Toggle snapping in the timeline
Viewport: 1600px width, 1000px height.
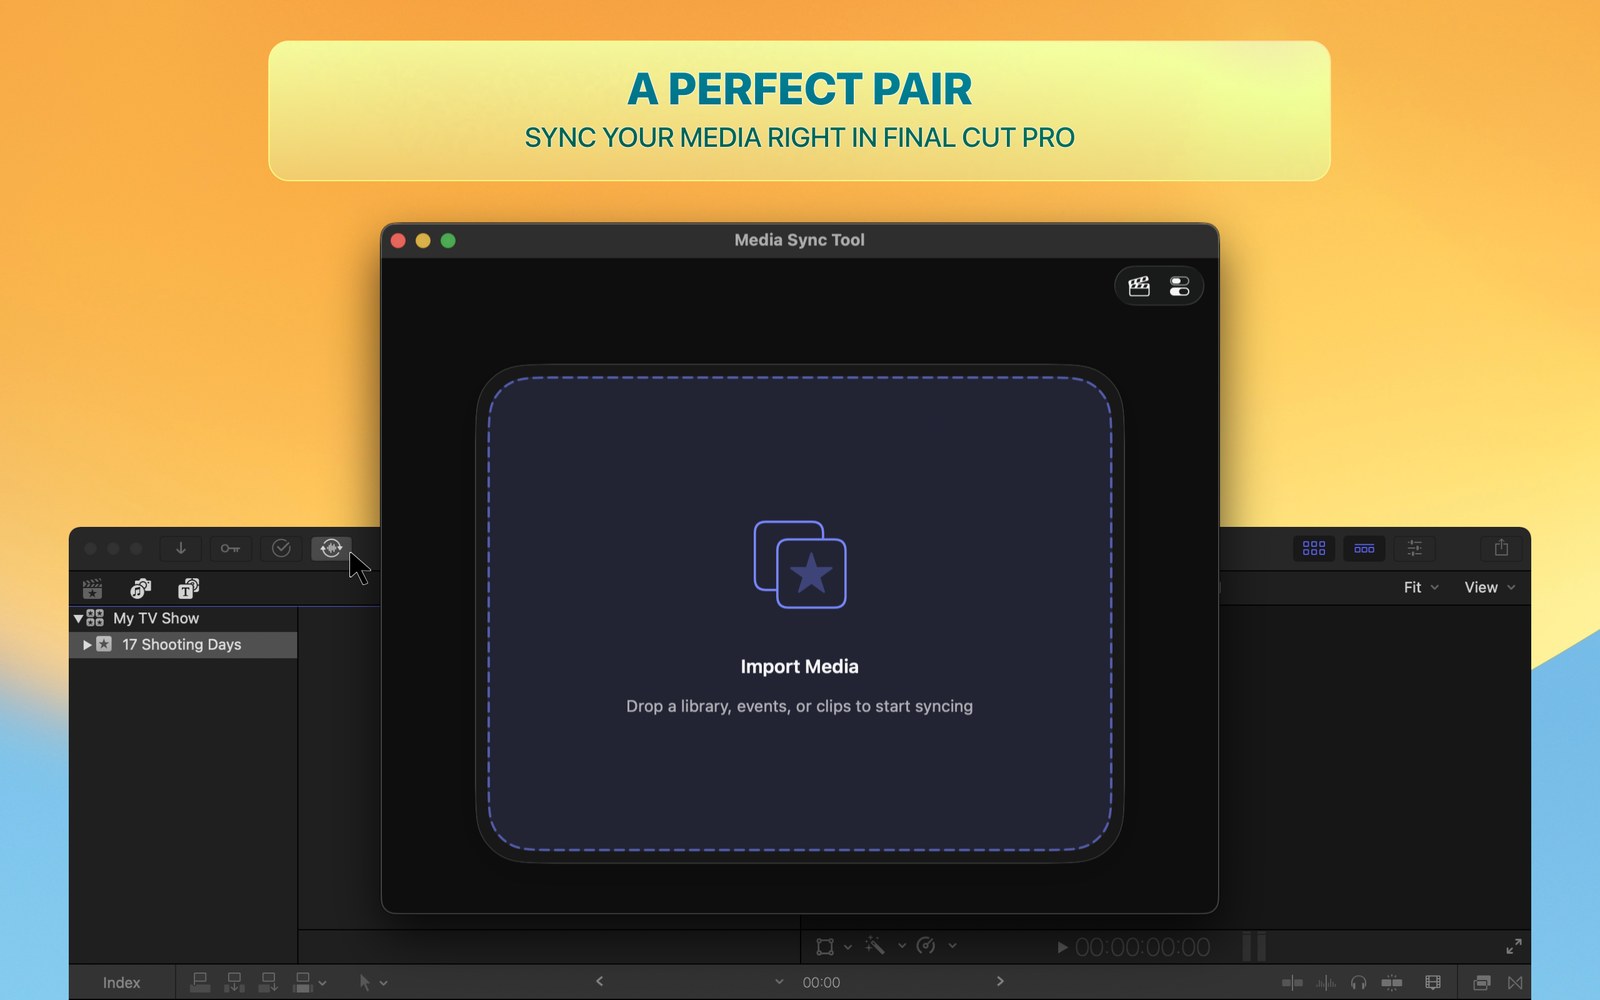click(x=1391, y=983)
